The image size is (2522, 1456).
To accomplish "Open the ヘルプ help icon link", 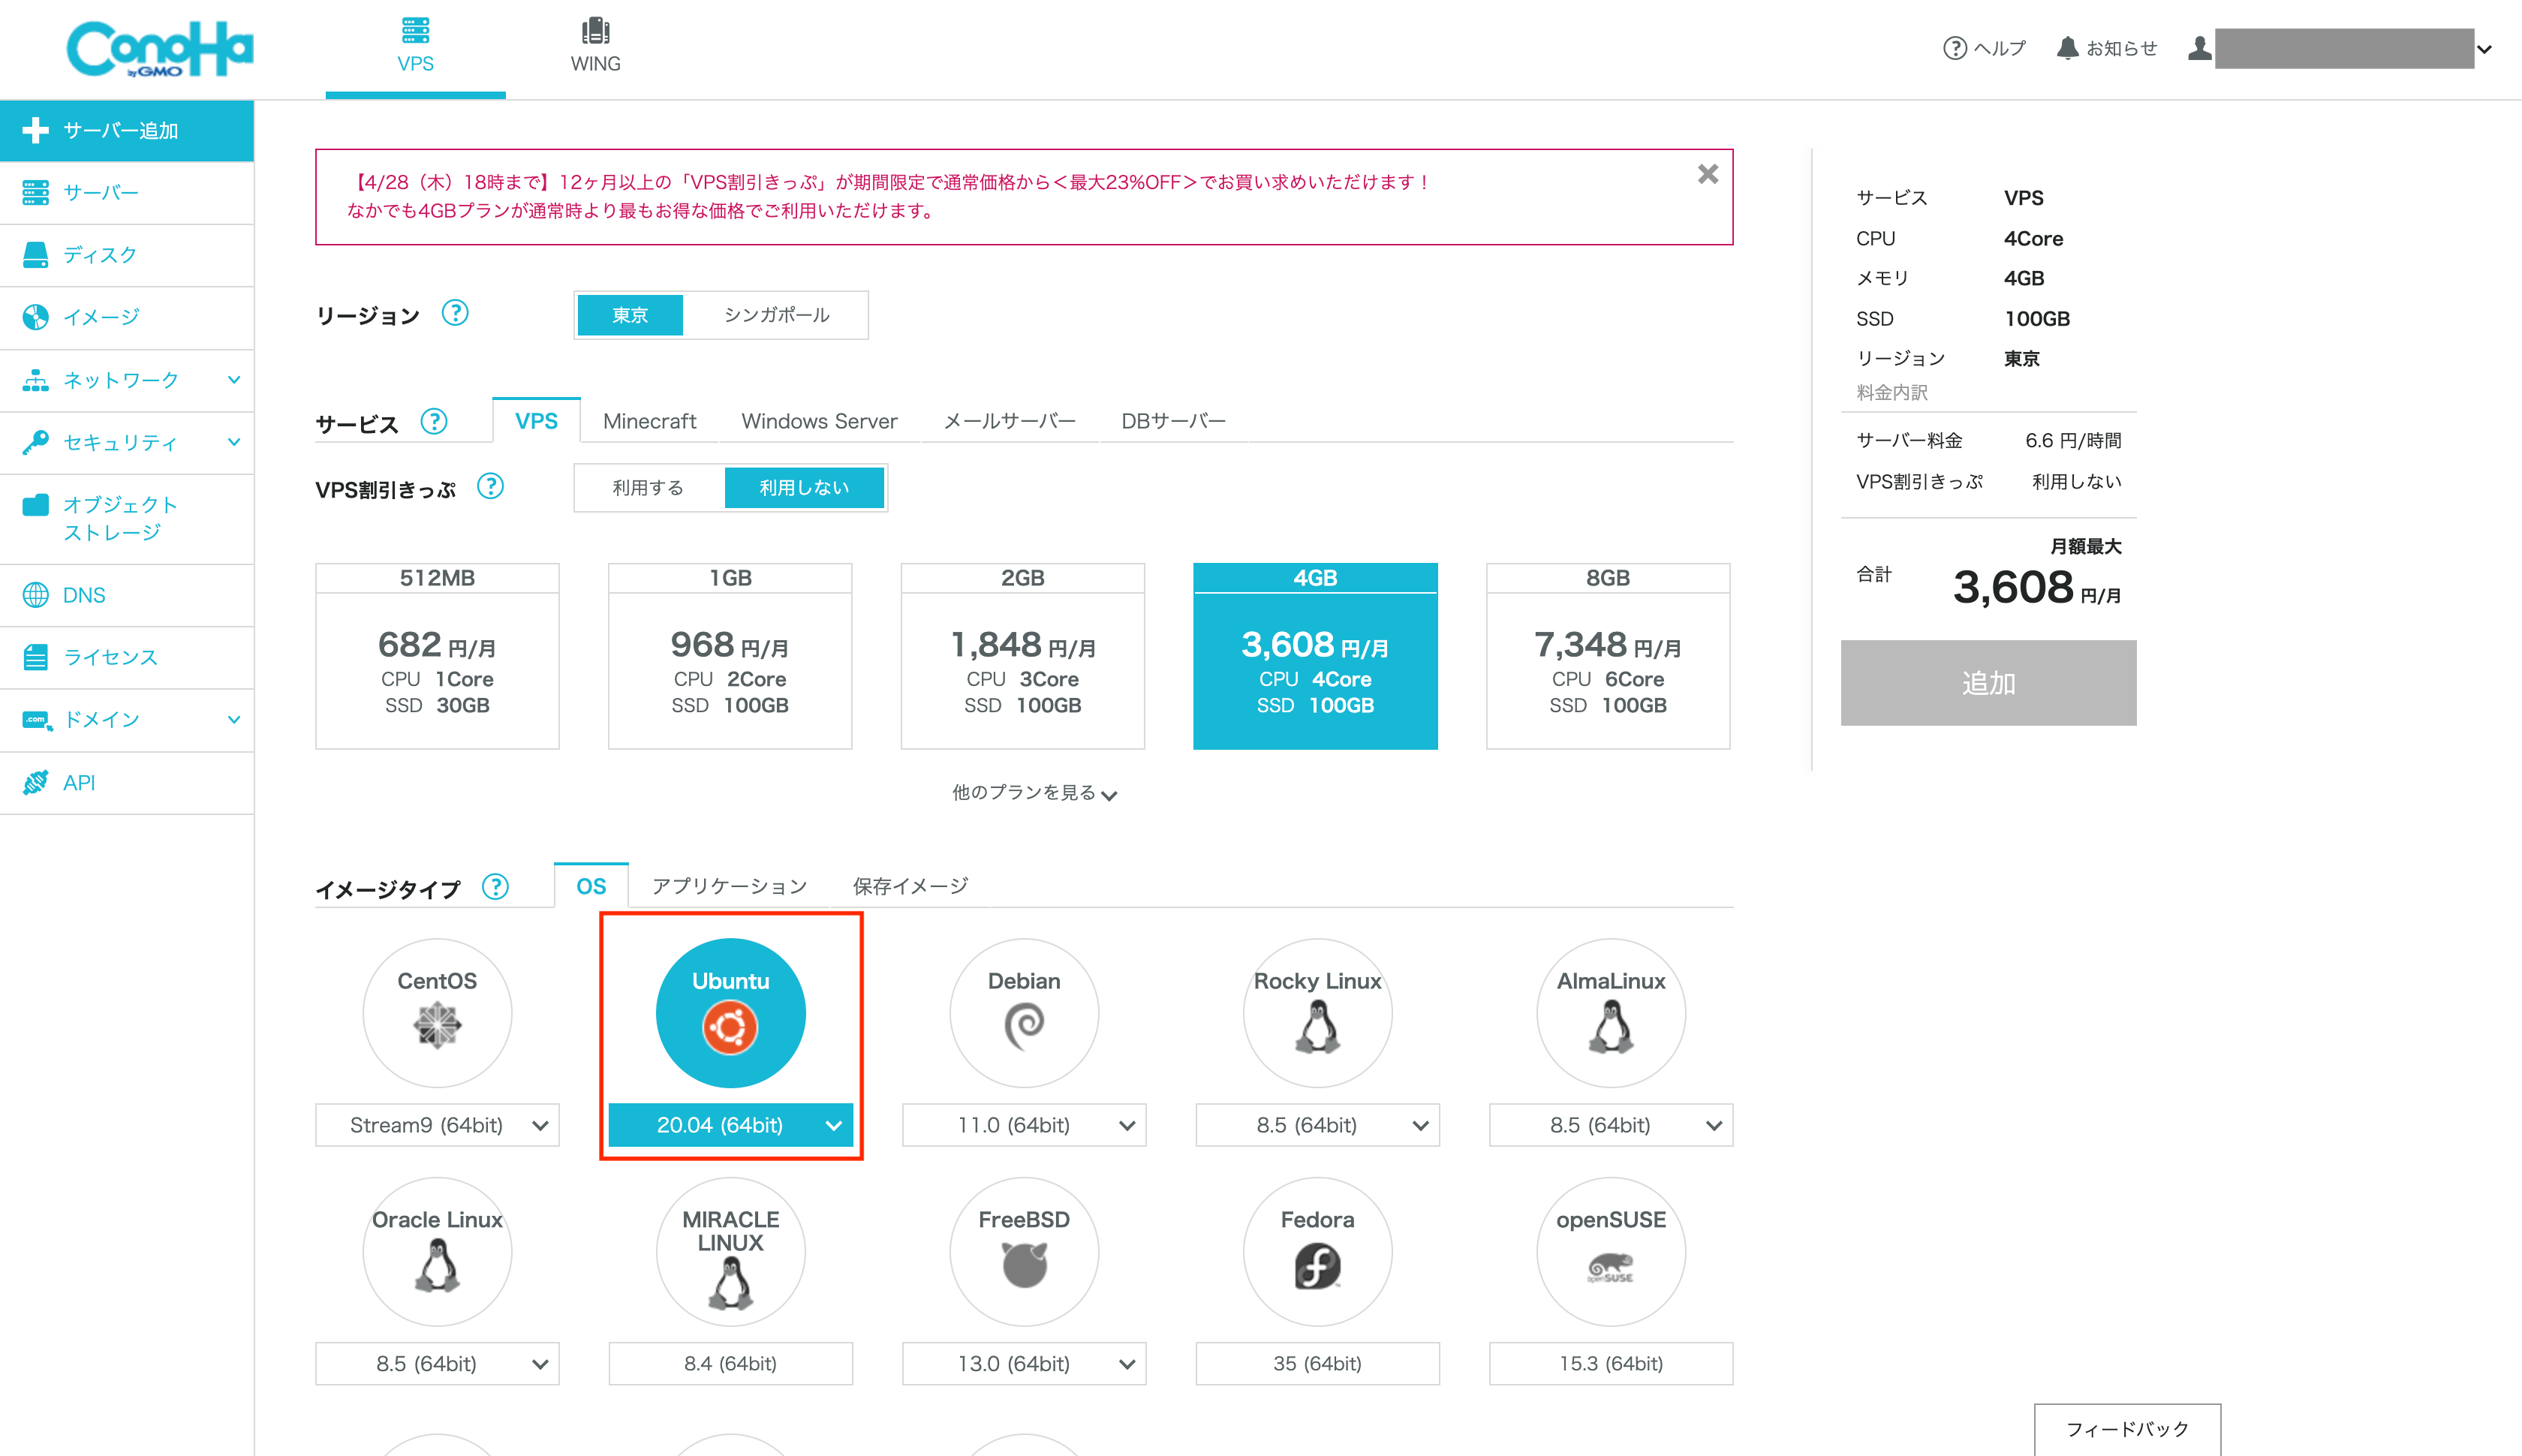I will coord(1984,48).
